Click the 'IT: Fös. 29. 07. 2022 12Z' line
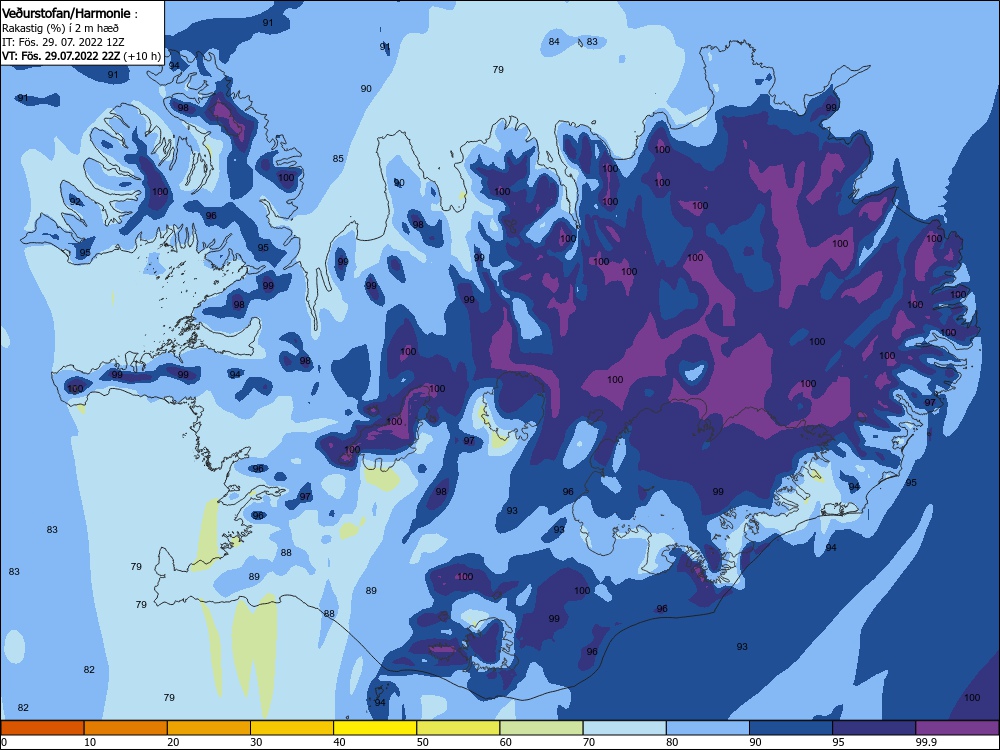Image resolution: width=1000 pixels, height=750 pixels. coord(62,42)
